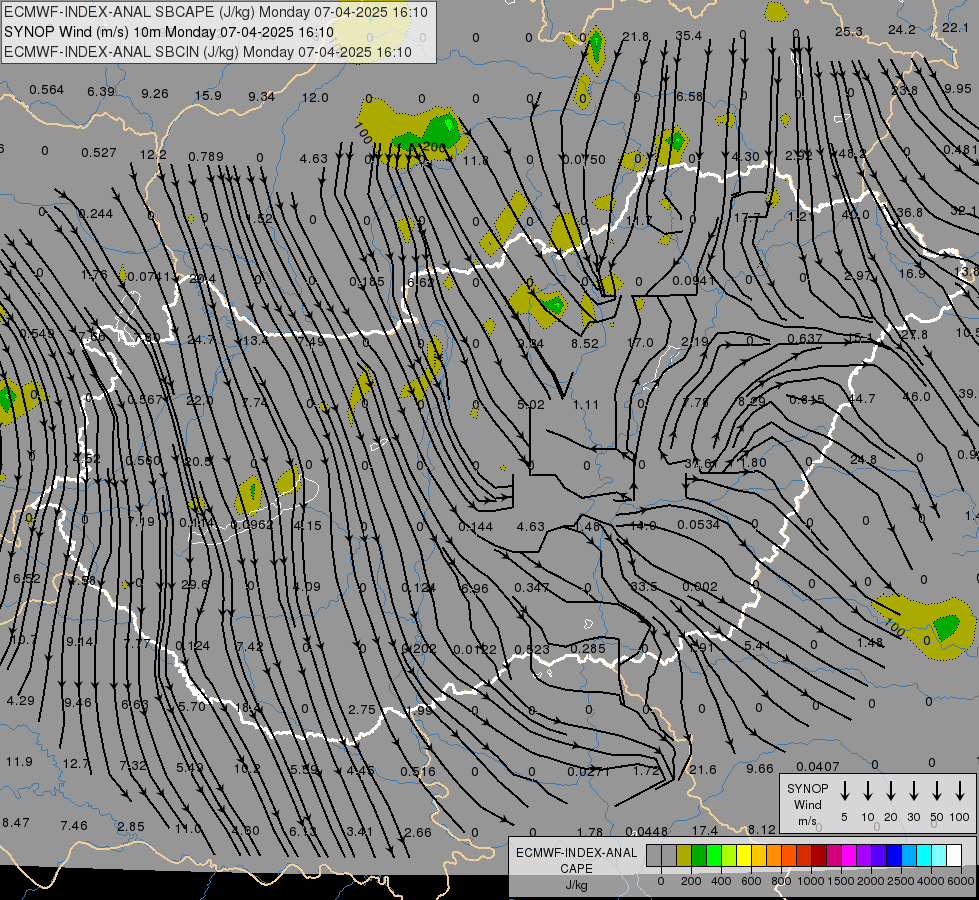Click the 6000 tick label on CAPE scale
The image size is (979, 900).
960,881
